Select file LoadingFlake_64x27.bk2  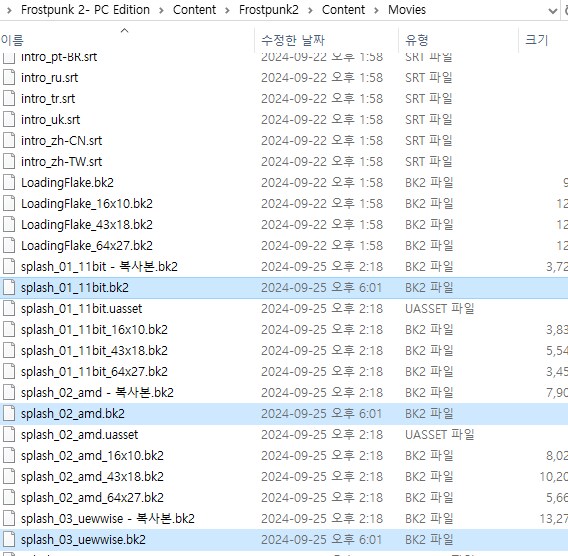tap(87, 246)
